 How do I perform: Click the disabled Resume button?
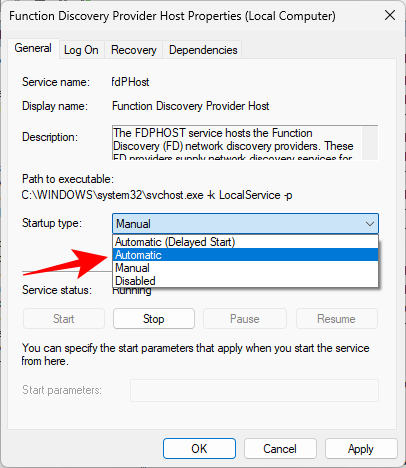point(337,319)
